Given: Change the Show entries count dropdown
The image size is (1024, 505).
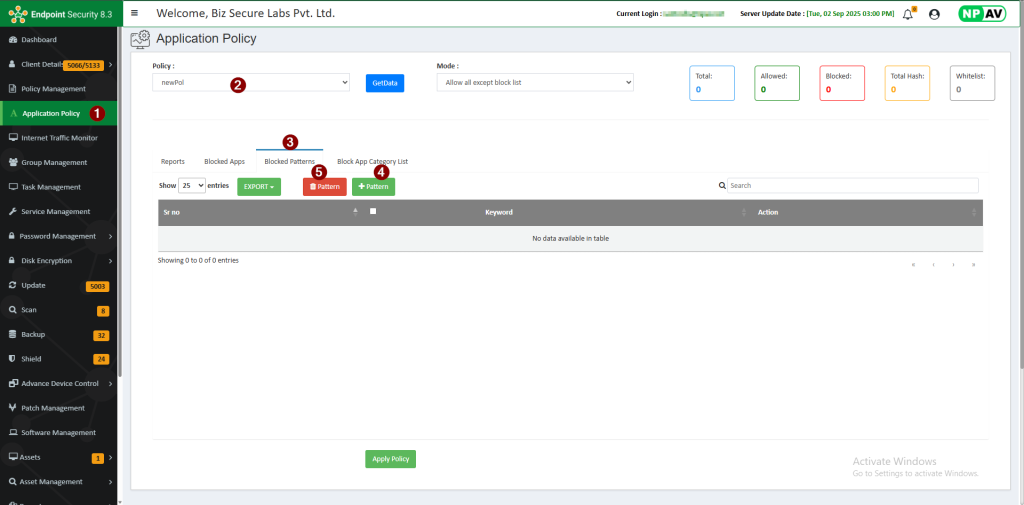Looking at the screenshot, I should 192,186.
